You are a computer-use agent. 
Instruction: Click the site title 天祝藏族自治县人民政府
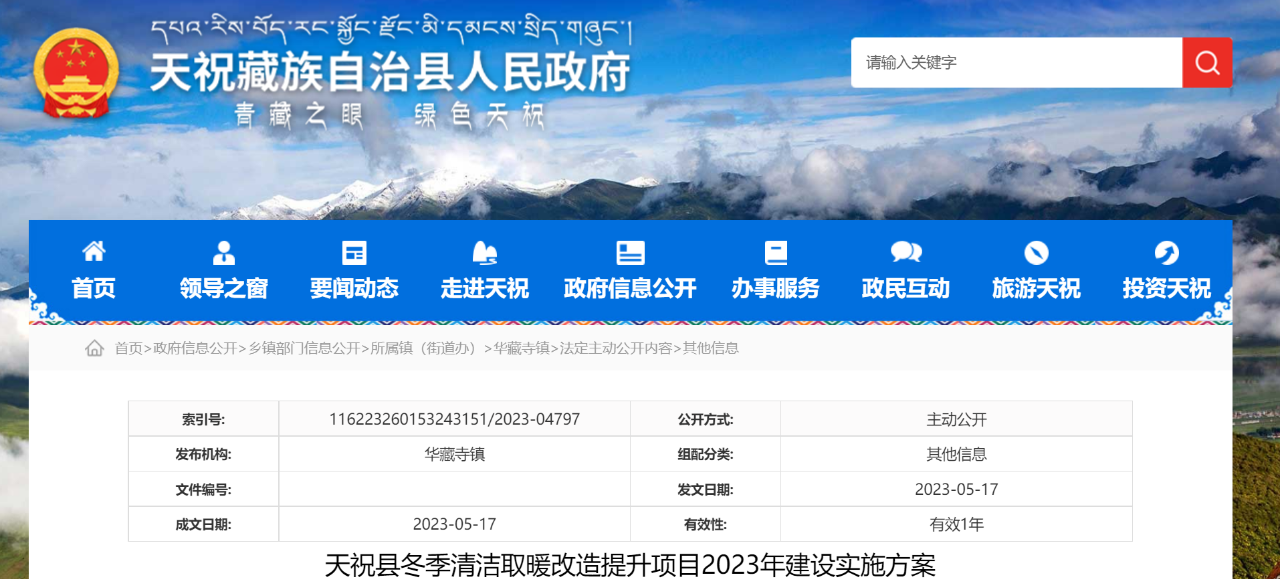tap(391, 72)
